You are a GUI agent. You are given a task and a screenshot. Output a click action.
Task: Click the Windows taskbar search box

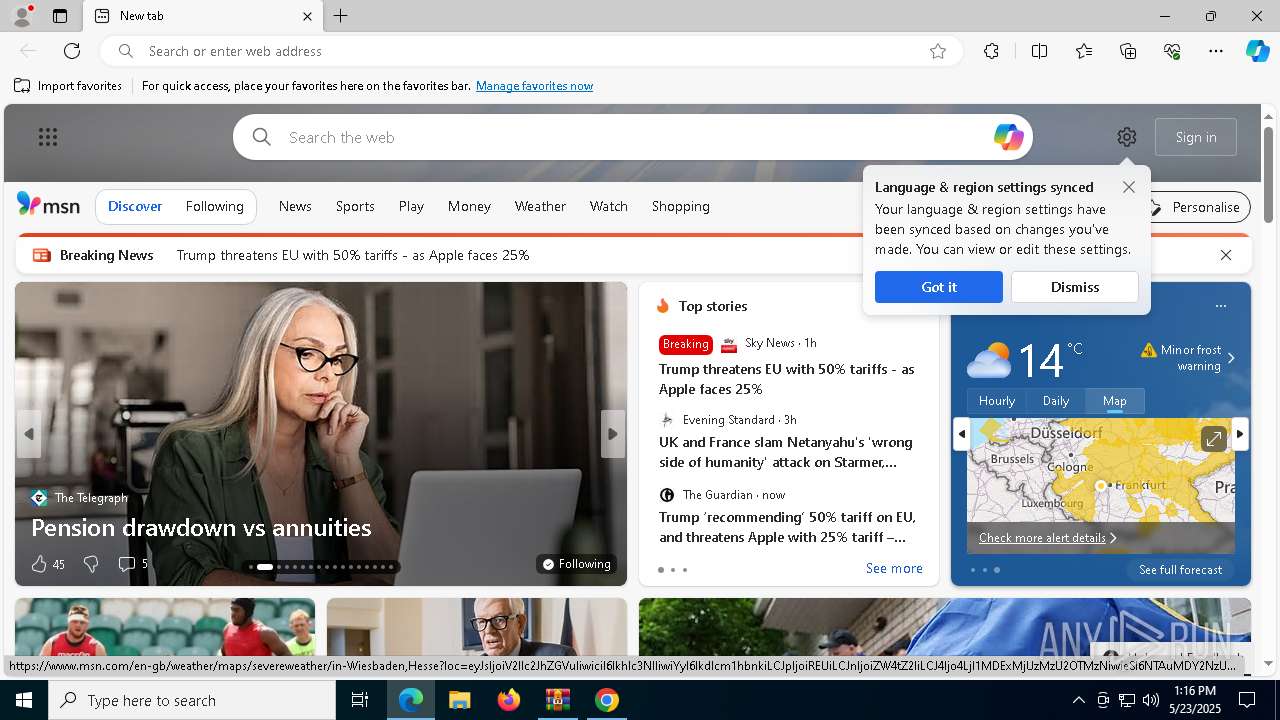click(192, 700)
